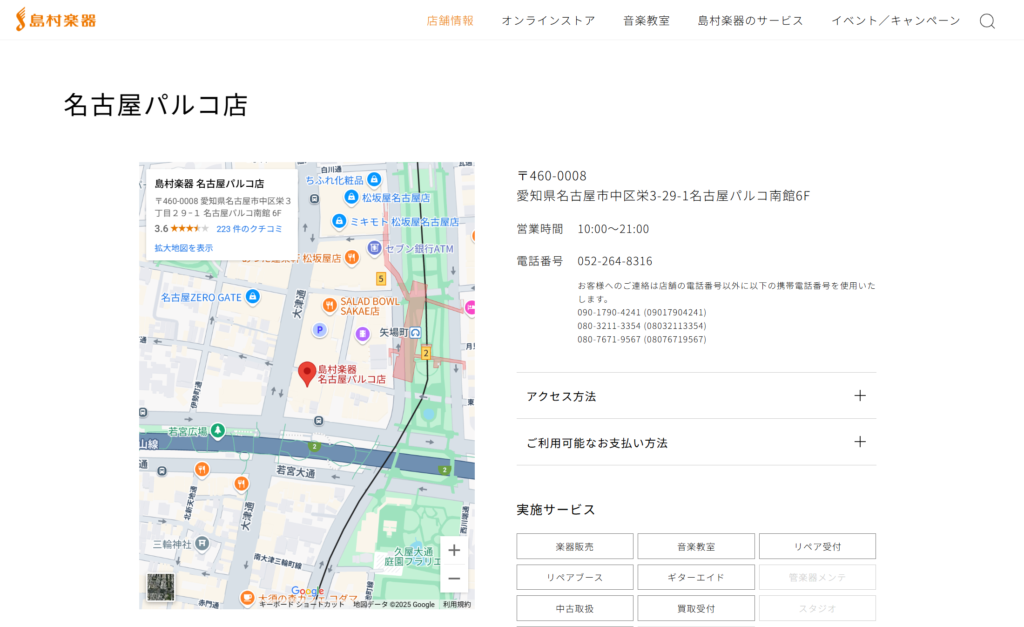Viewport: 1024px width, 627px height.
Task: Open the オンラインストア menu
Action: click(x=549, y=21)
